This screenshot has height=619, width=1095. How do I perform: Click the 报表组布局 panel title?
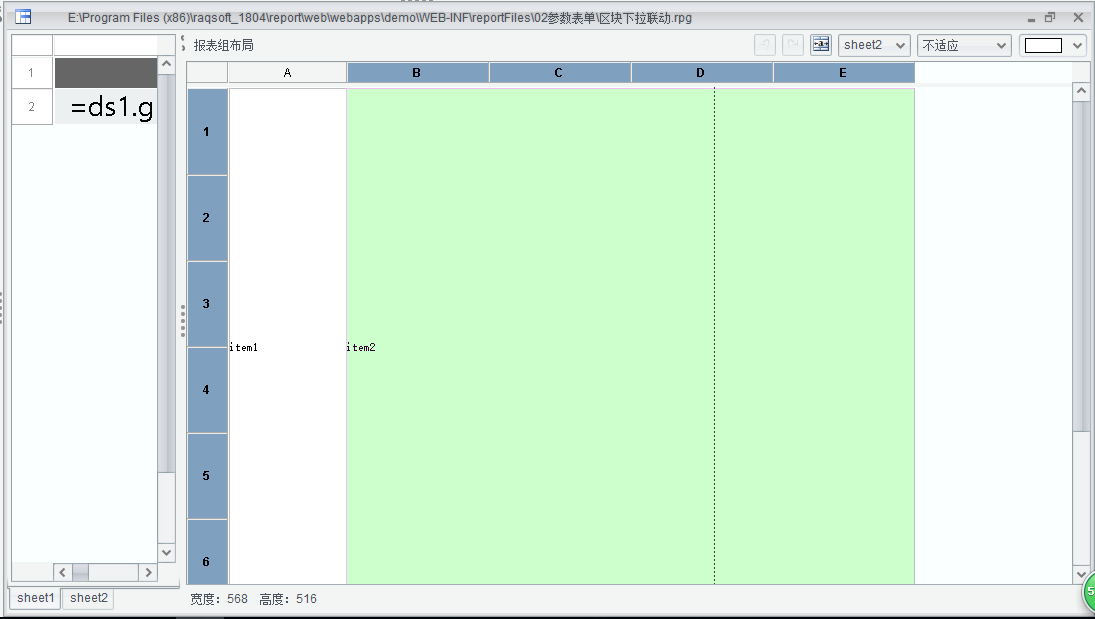223,45
